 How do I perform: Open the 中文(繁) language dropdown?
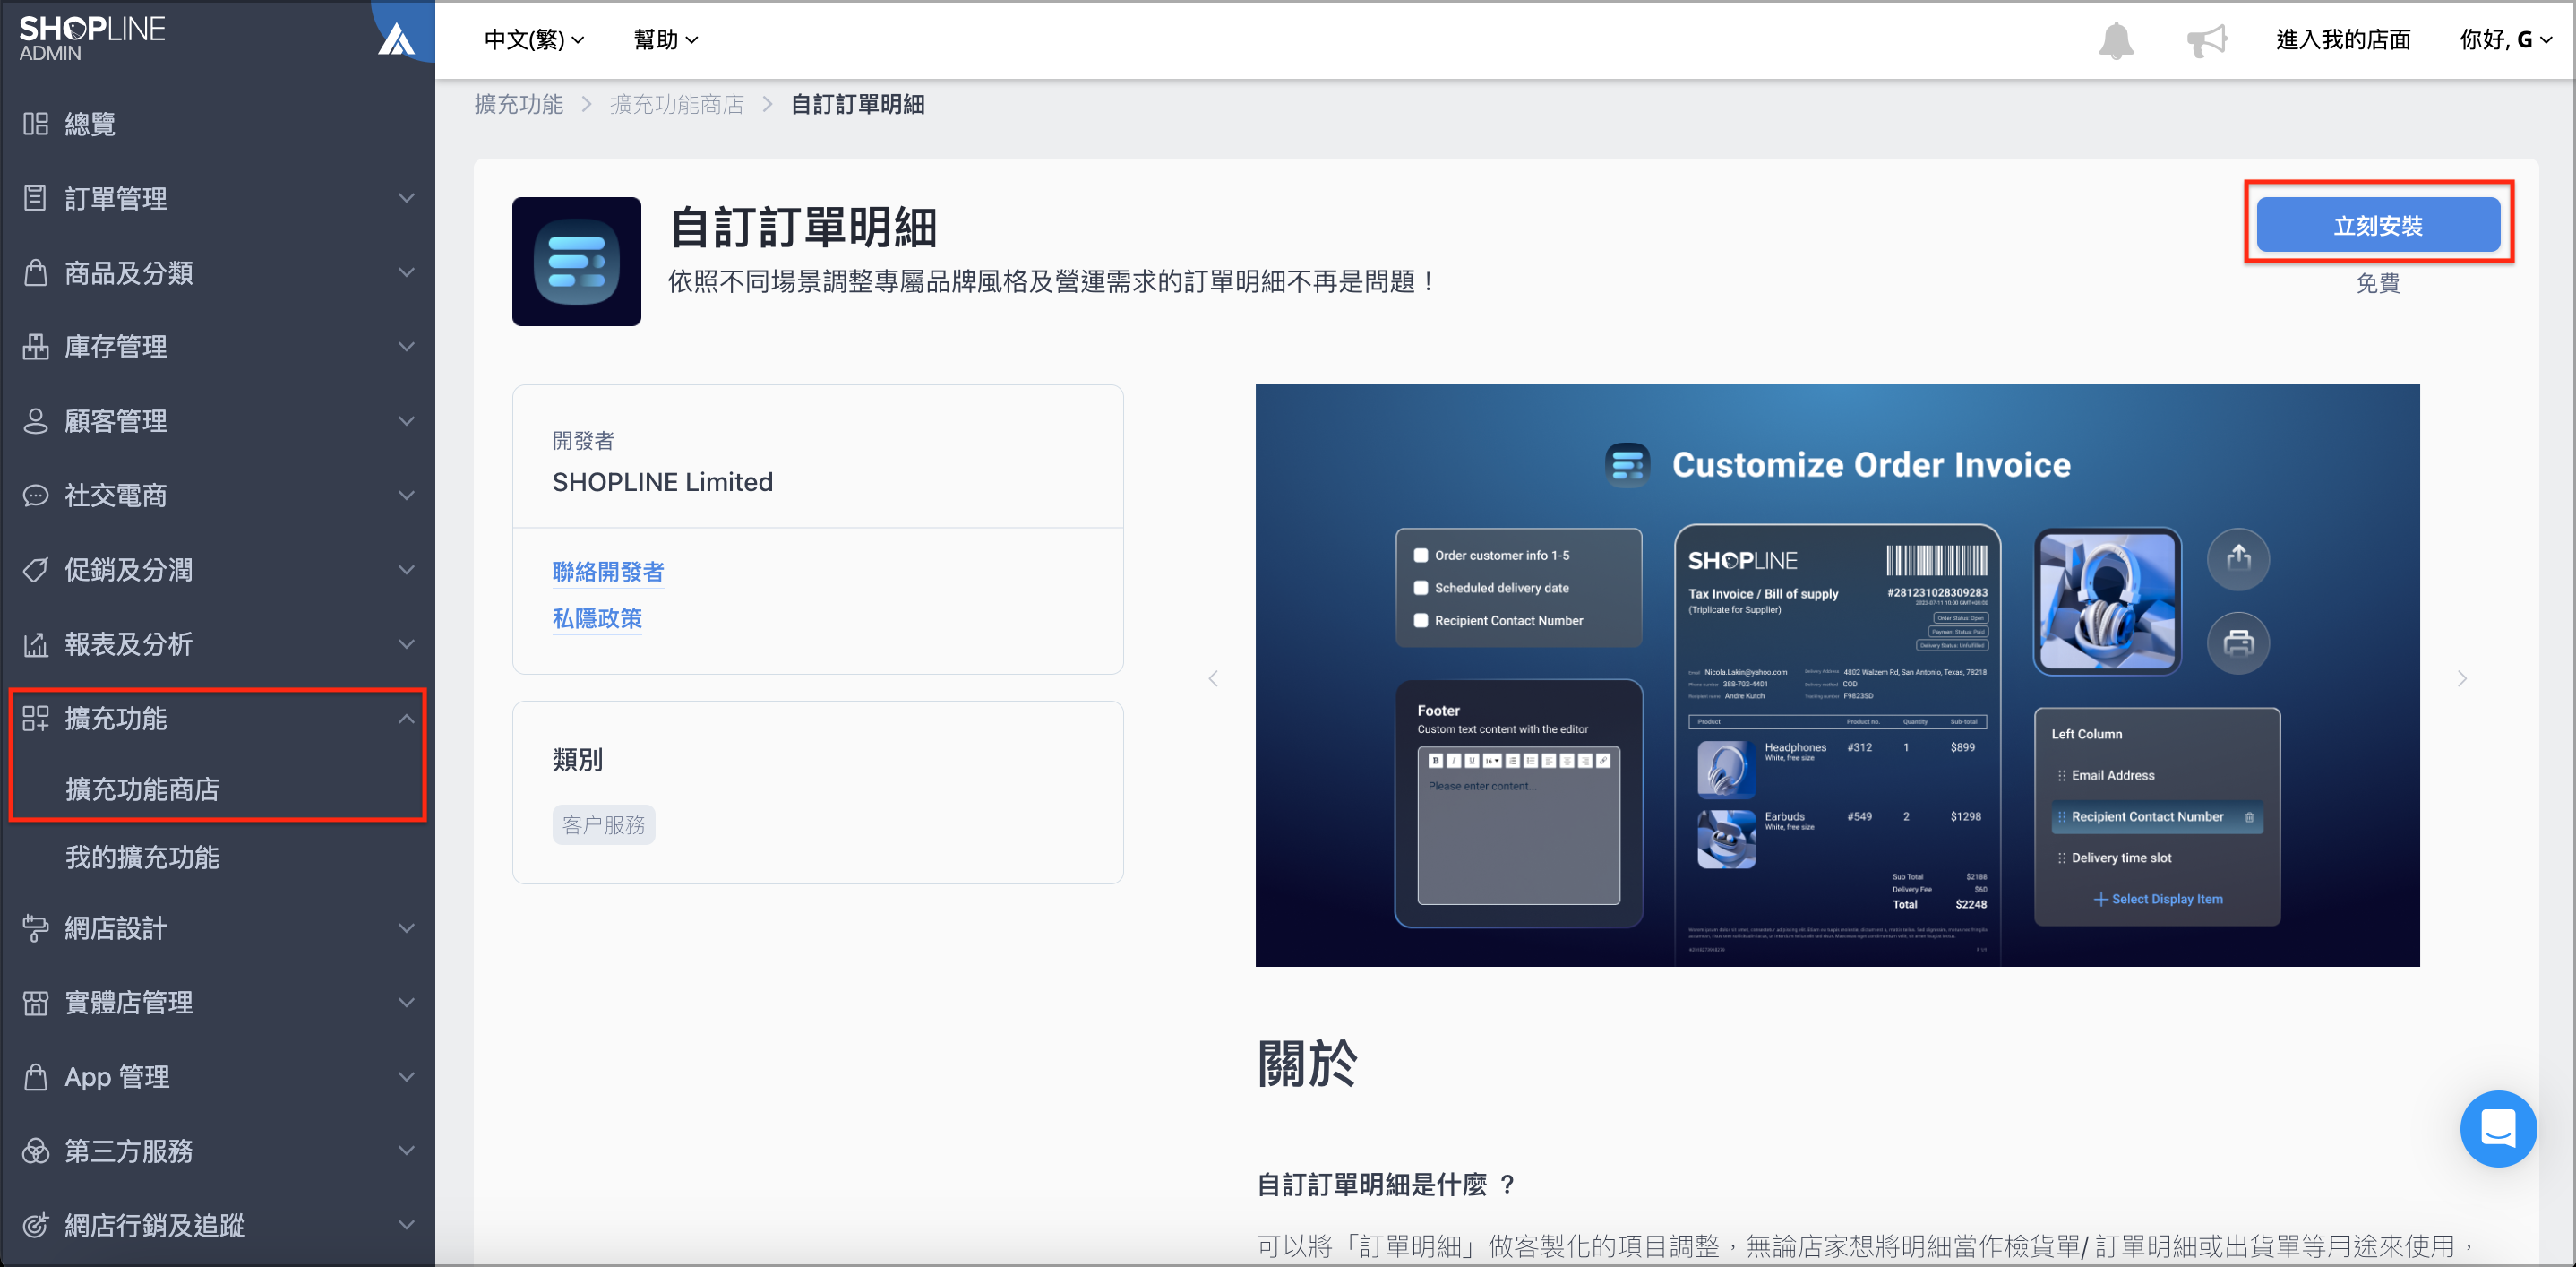pos(534,39)
